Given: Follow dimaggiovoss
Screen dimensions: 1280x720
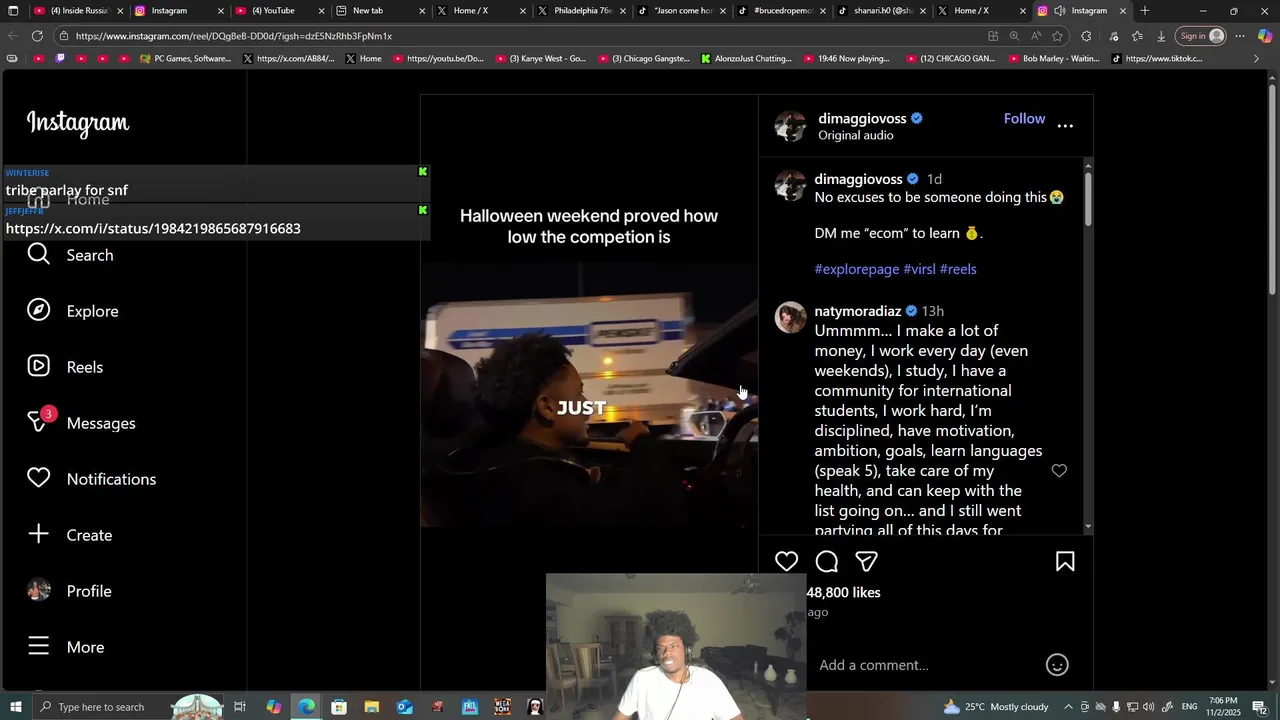Looking at the screenshot, I should (x=1024, y=118).
